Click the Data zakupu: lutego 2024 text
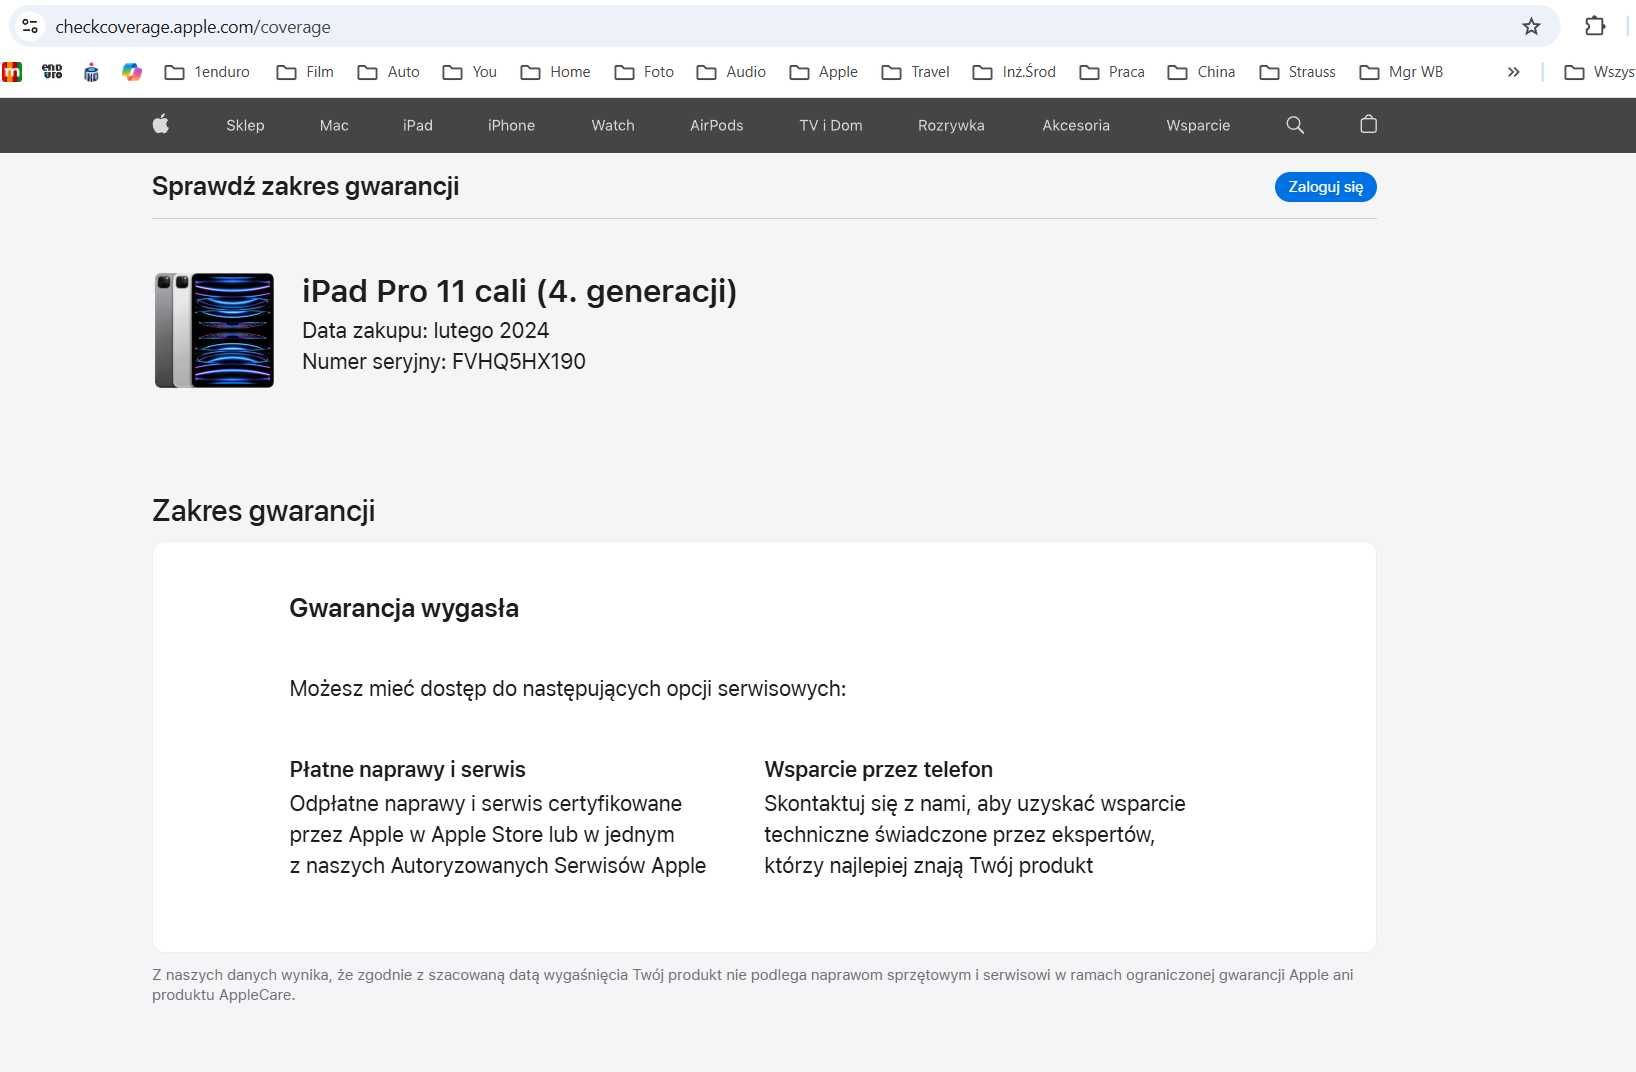This screenshot has width=1636, height=1072. coord(425,331)
